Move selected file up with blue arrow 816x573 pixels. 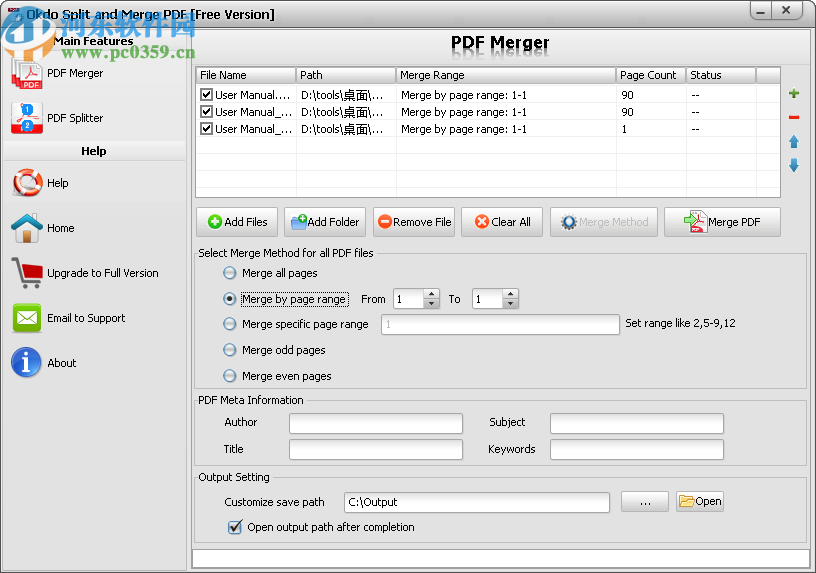pos(794,142)
